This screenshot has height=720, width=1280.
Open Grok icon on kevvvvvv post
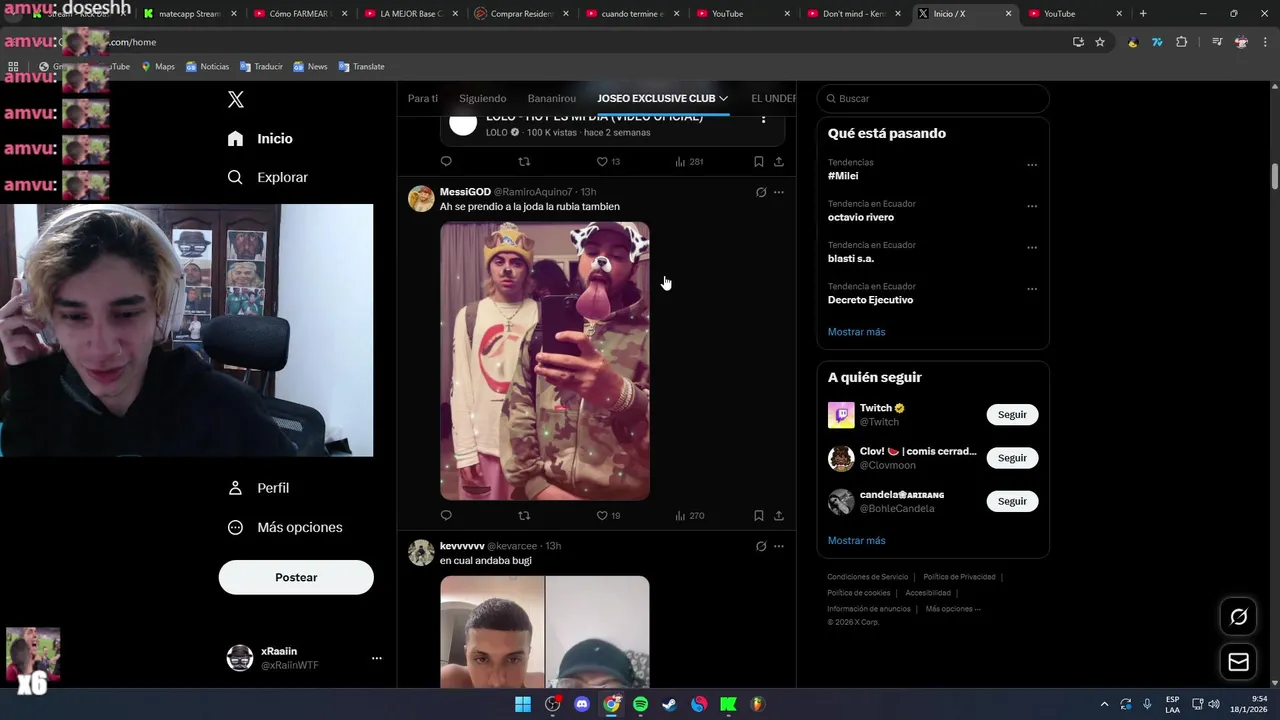[761, 546]
